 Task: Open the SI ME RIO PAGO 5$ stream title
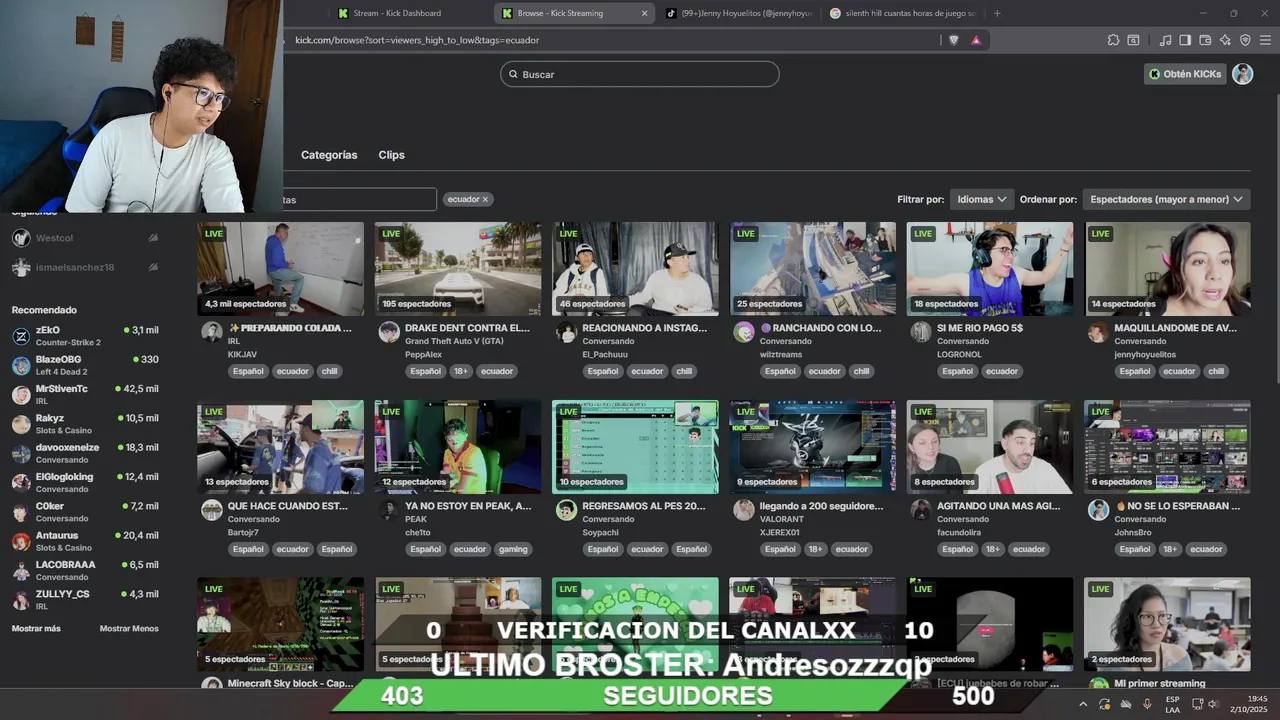(x=980, y=328)
